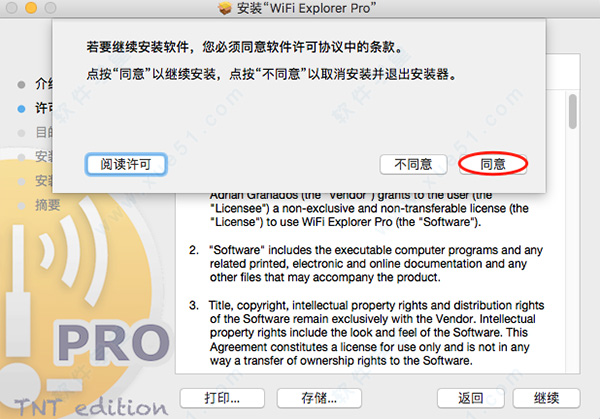Click the gray zoom window button
Viewport: 600px width, 419px height.
[51, 7]
